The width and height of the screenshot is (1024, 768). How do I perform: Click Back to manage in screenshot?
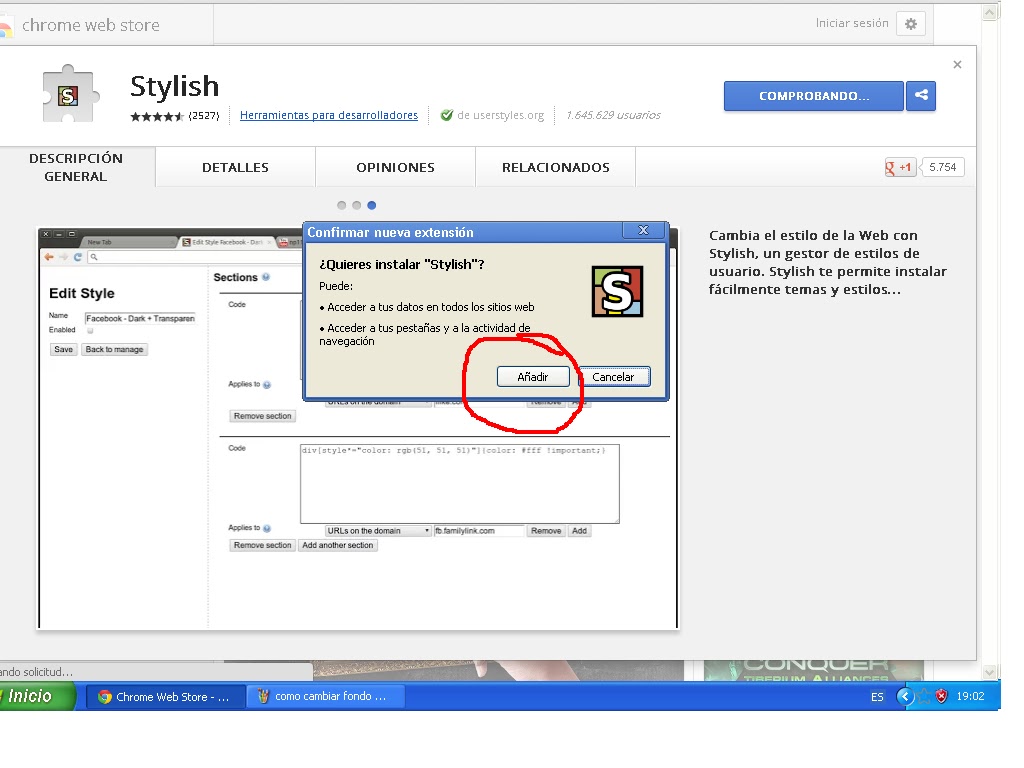click(114, 349)
